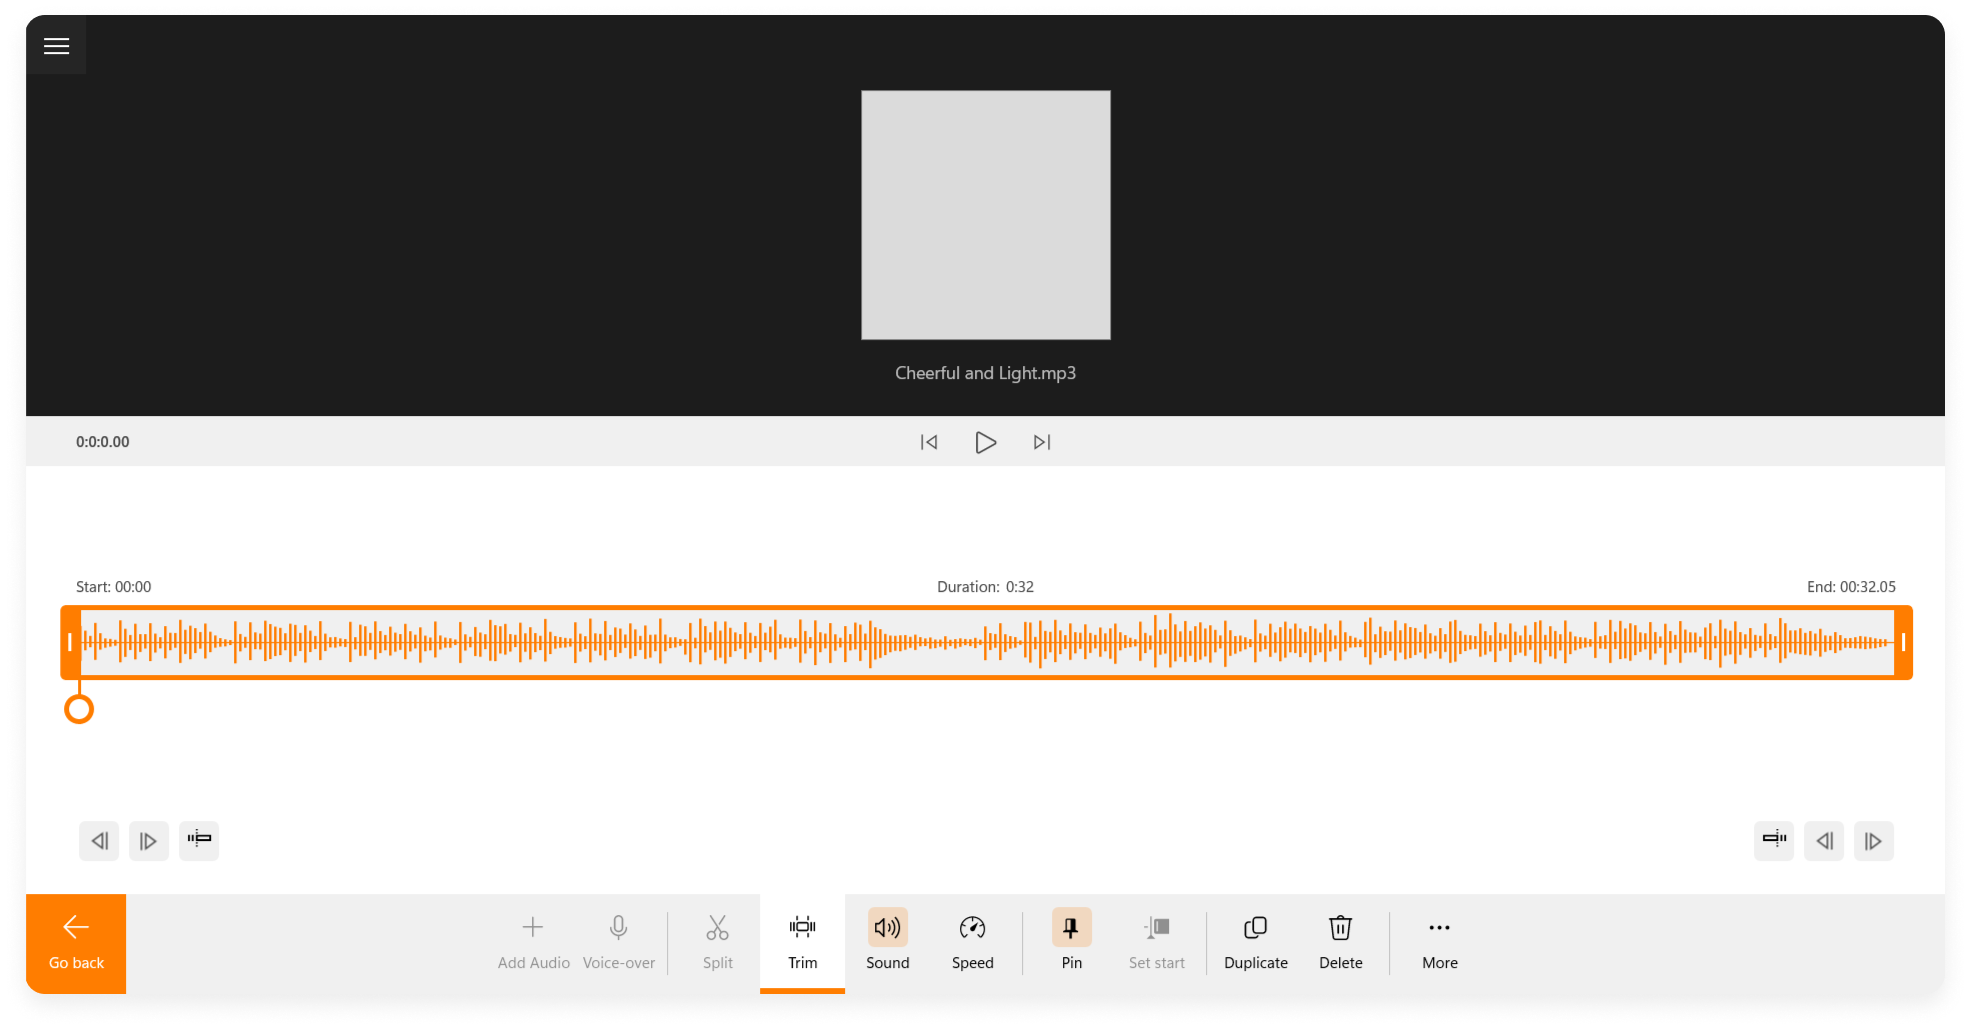
Task: Click the circular playhead marker below the waveform
Action: [79, 709]
